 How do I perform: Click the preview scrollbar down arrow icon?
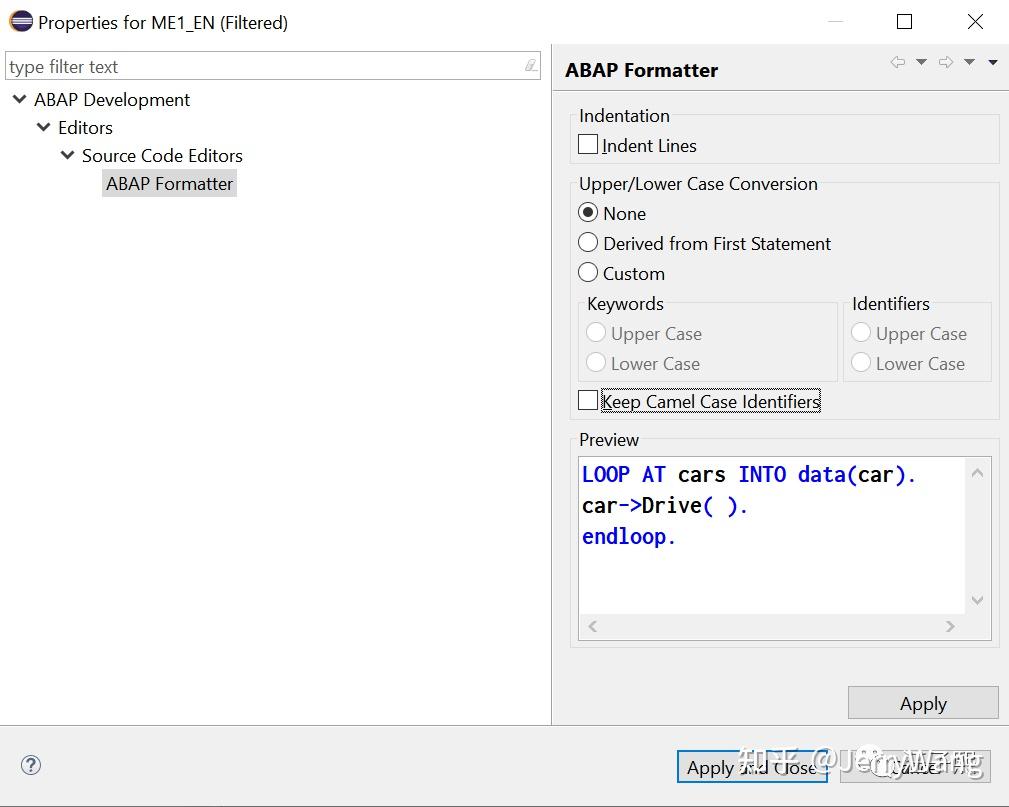pos(977,600)
